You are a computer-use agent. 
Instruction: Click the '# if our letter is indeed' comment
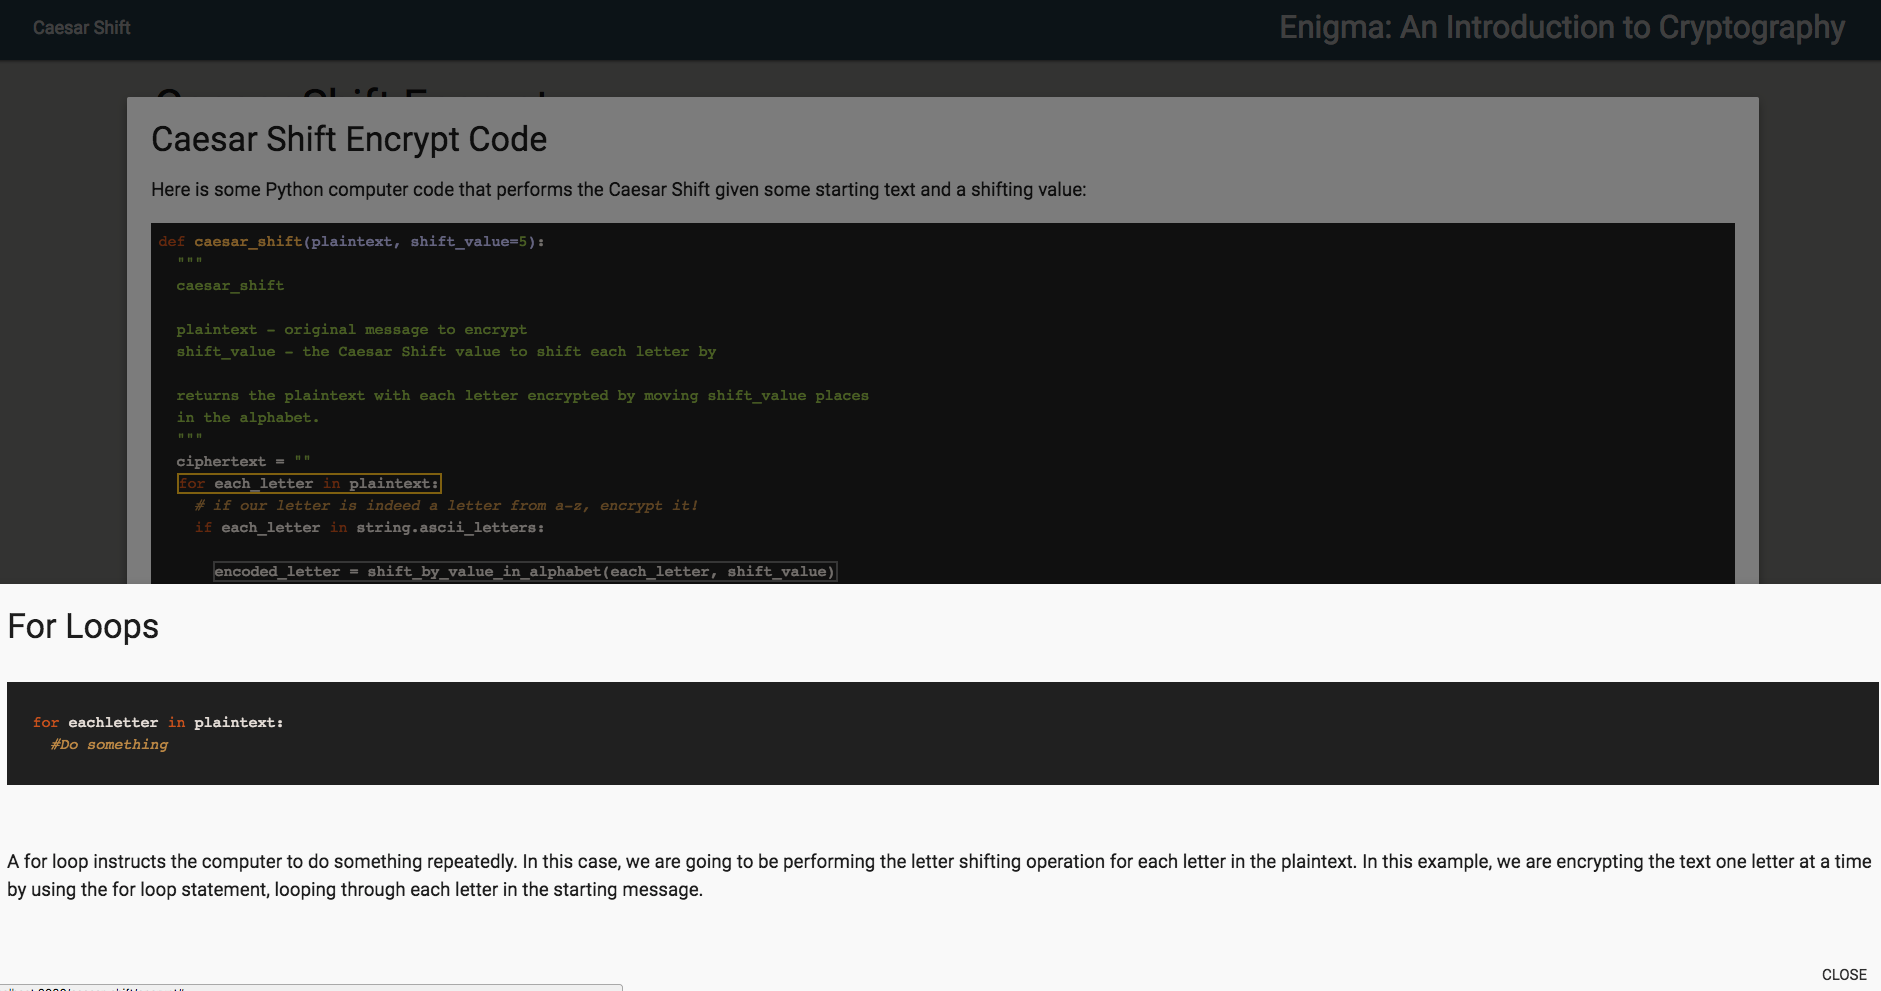(x=446, y=506)
